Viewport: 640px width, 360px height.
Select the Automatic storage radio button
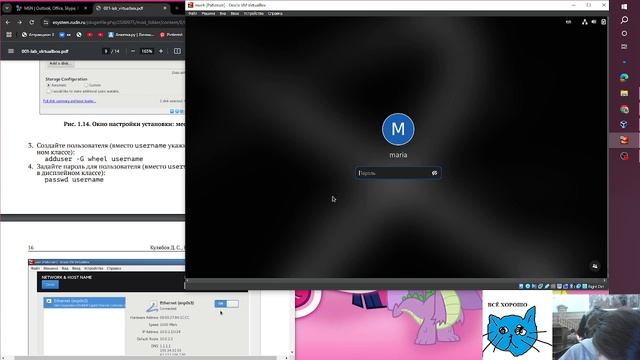48,85
